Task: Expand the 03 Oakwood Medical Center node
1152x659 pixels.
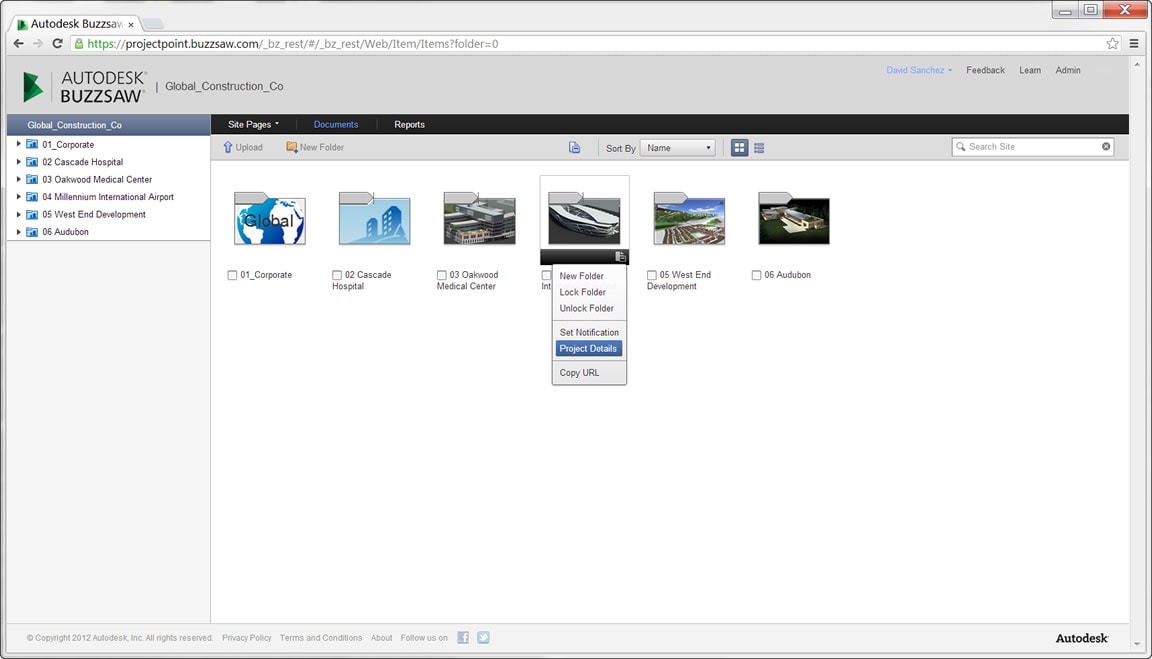Action: (x=18, y=179)
